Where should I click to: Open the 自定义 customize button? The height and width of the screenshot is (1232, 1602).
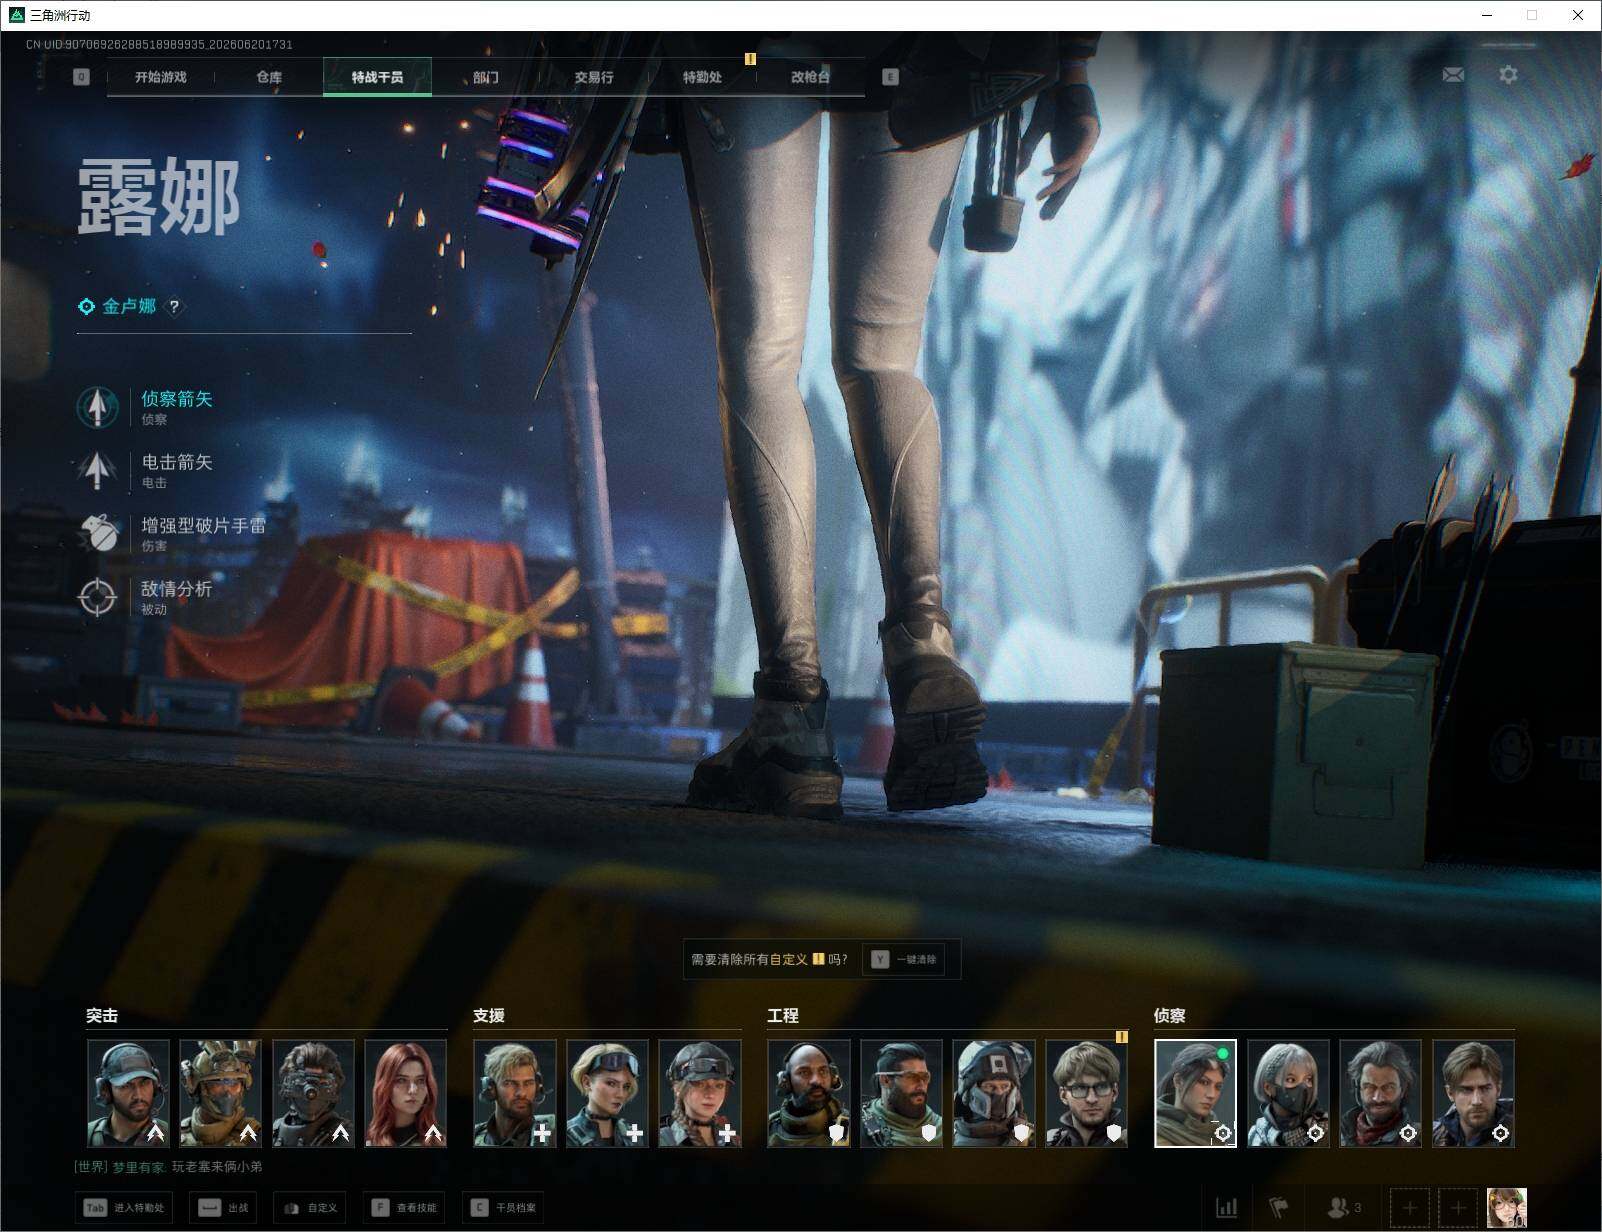(309, 1208)
